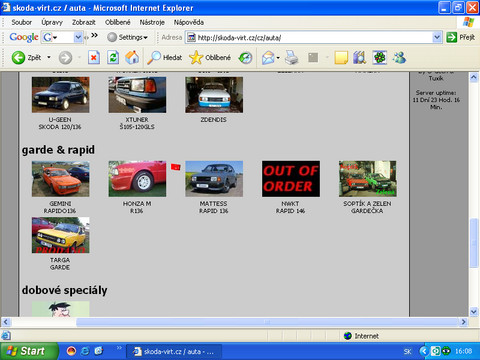This screenshot has width=480, height=360.
Task: Go to Home page icon
Action: tap(132, 58)
